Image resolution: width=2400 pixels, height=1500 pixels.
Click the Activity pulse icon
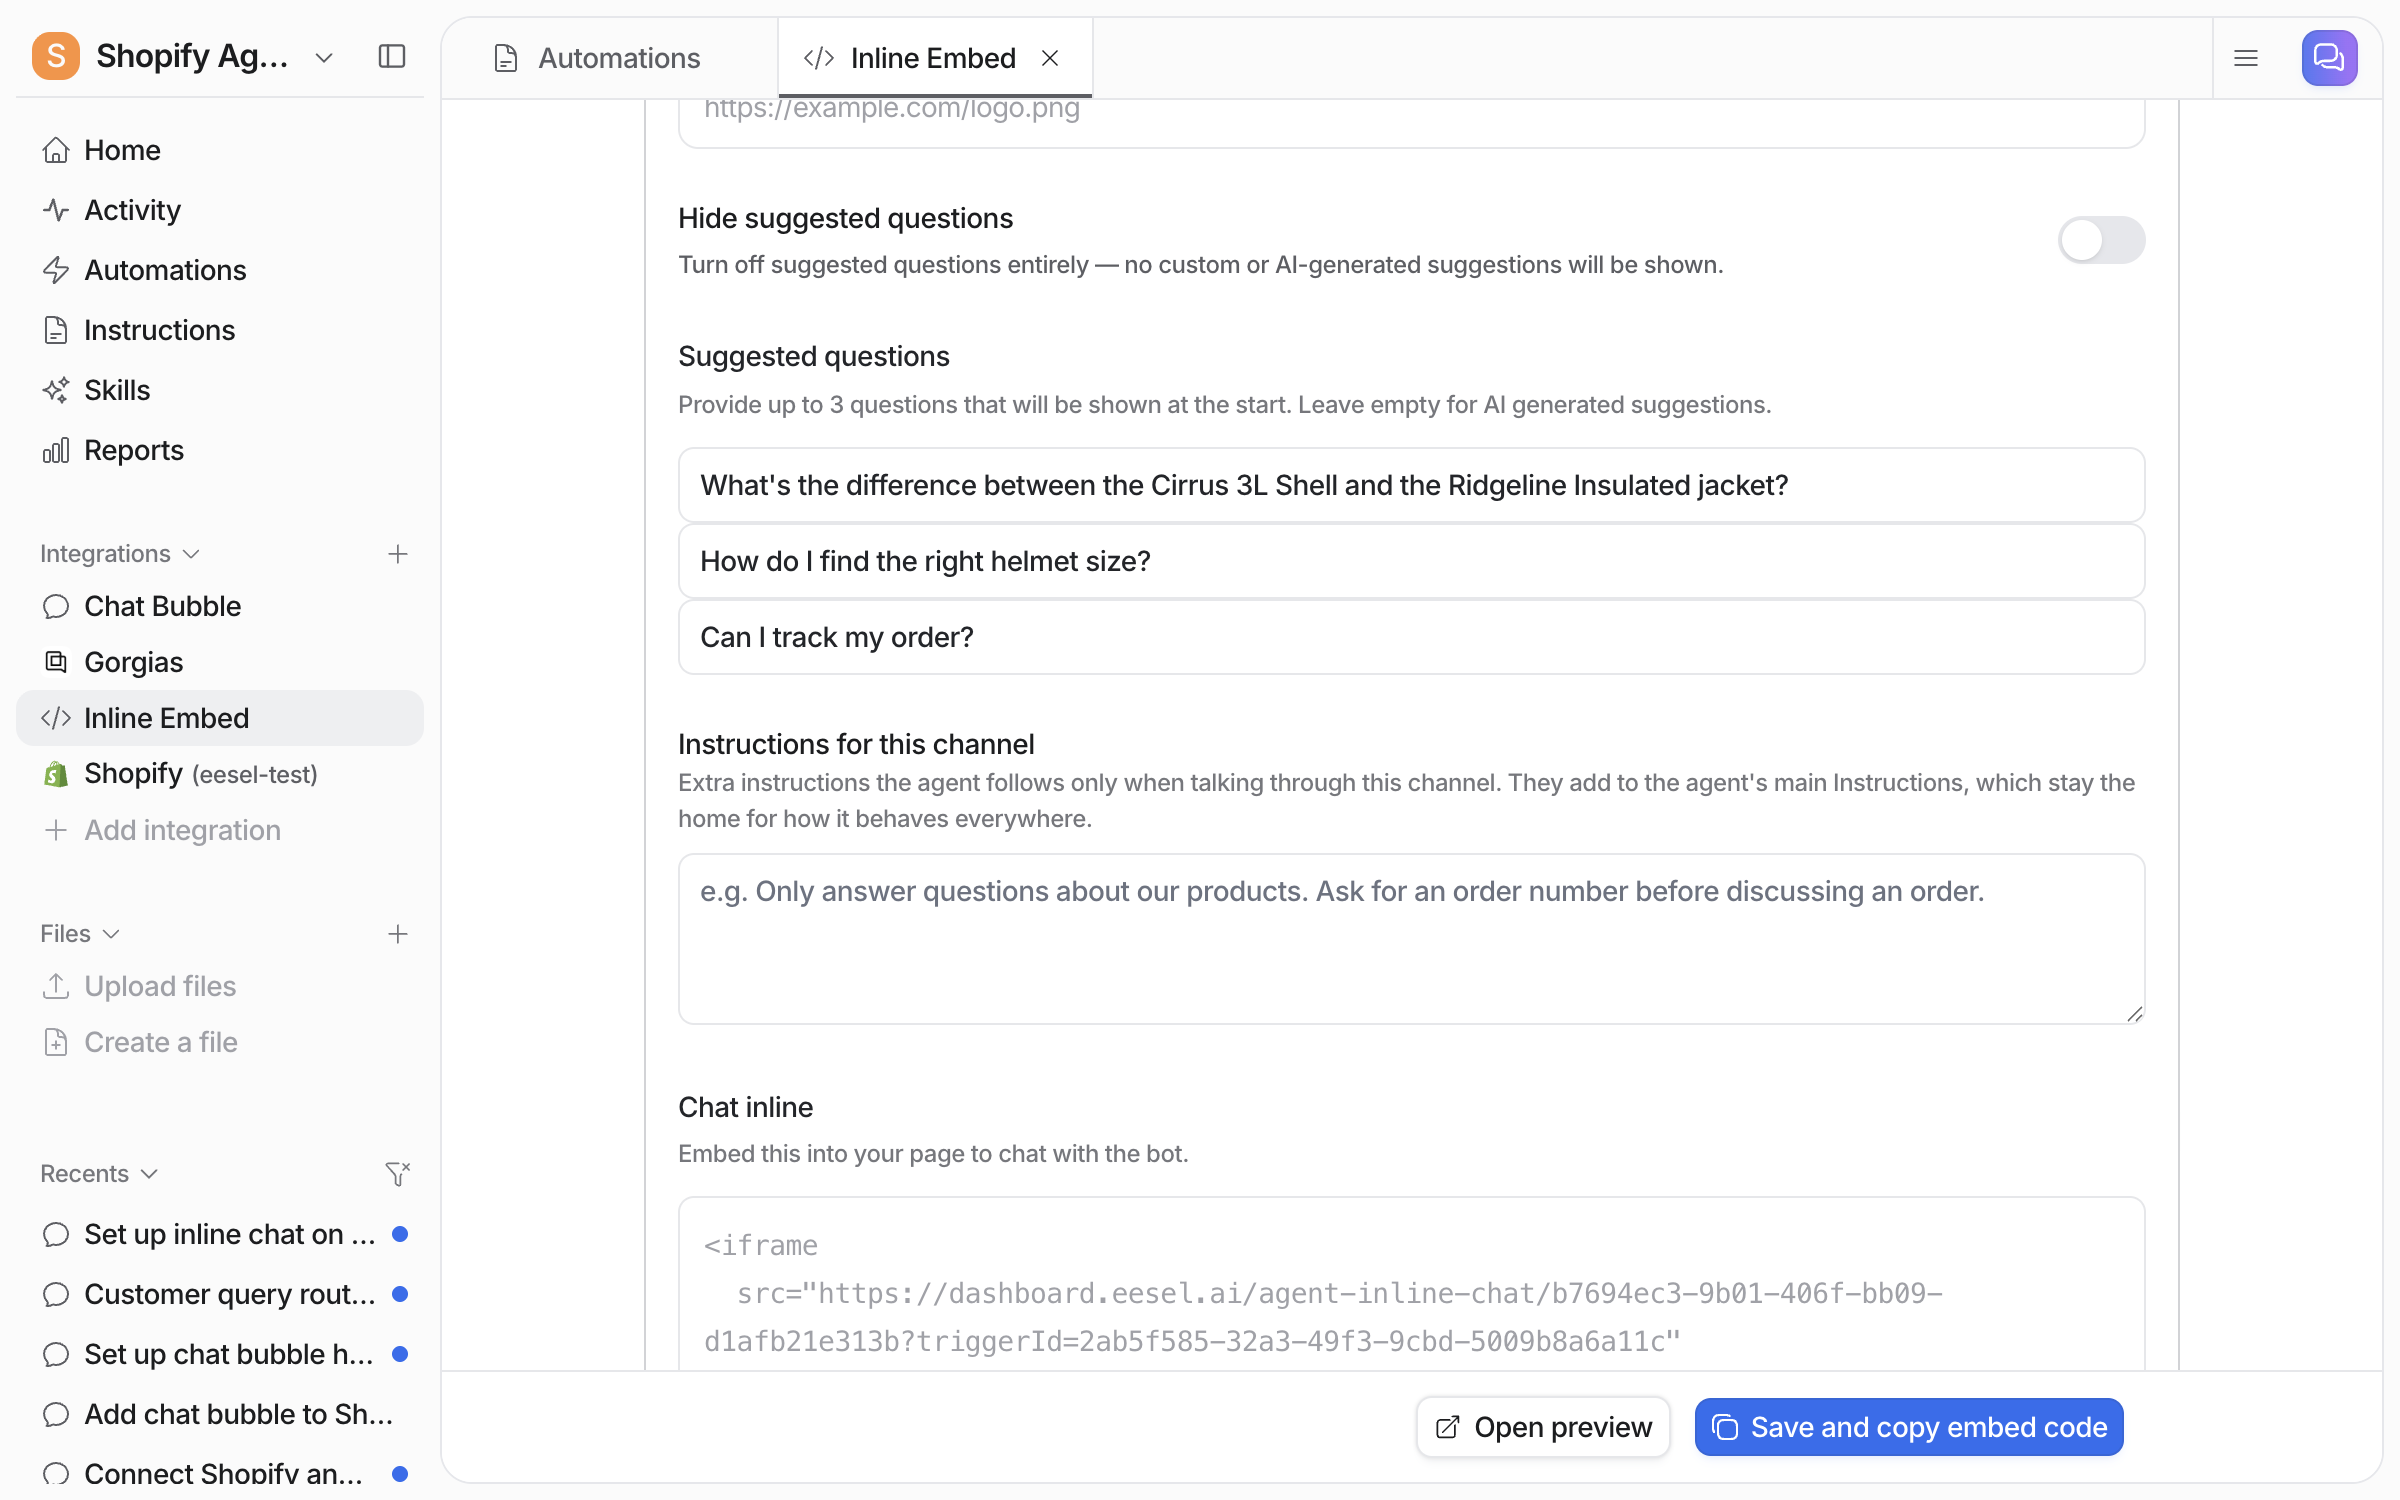(56, 210)
